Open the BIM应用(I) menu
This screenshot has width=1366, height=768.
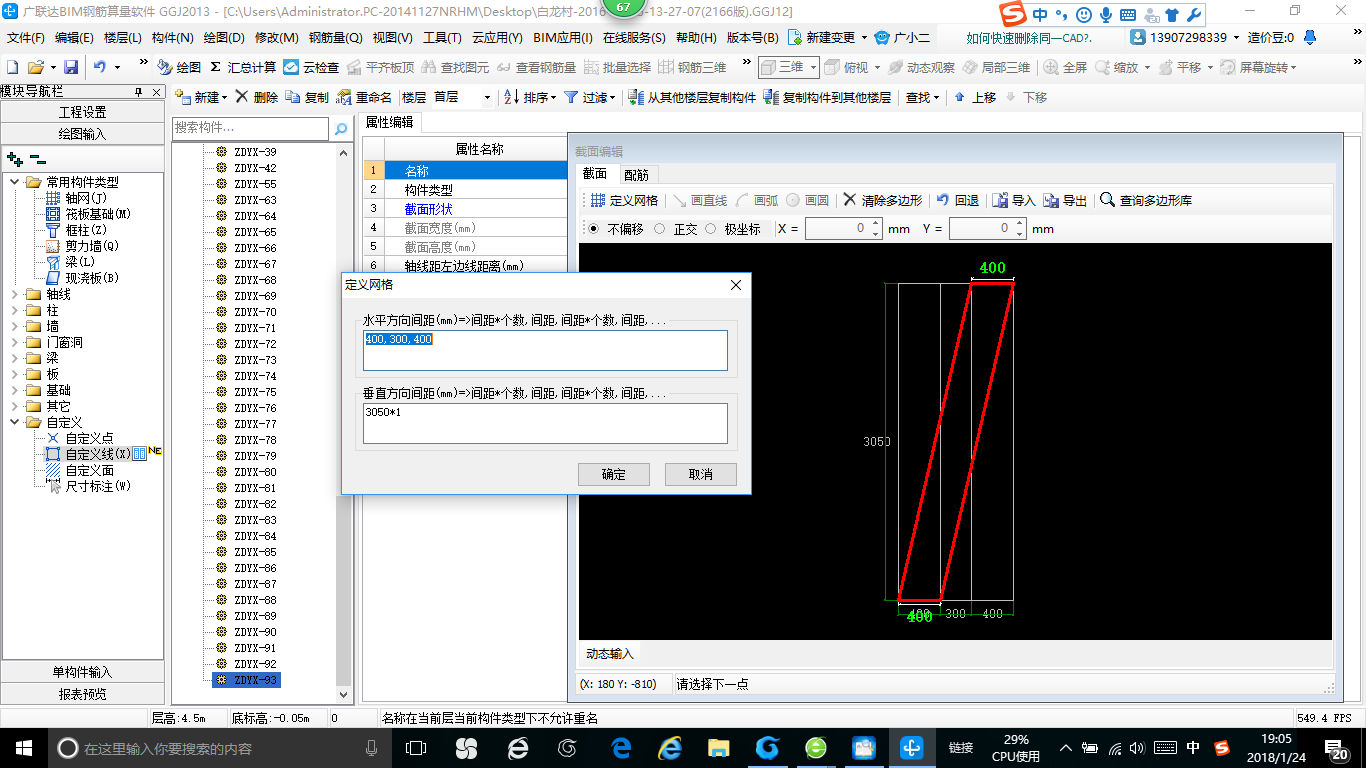pos(563,38)
